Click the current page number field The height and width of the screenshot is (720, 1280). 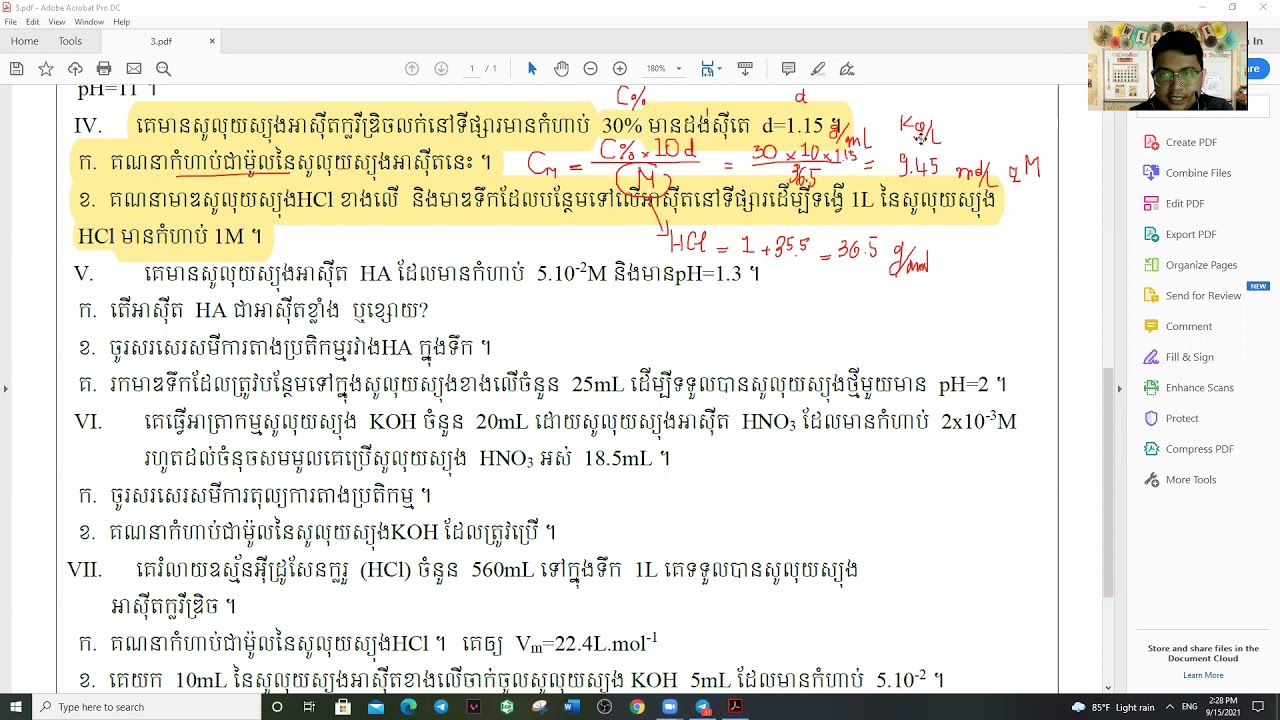(472, 69)
